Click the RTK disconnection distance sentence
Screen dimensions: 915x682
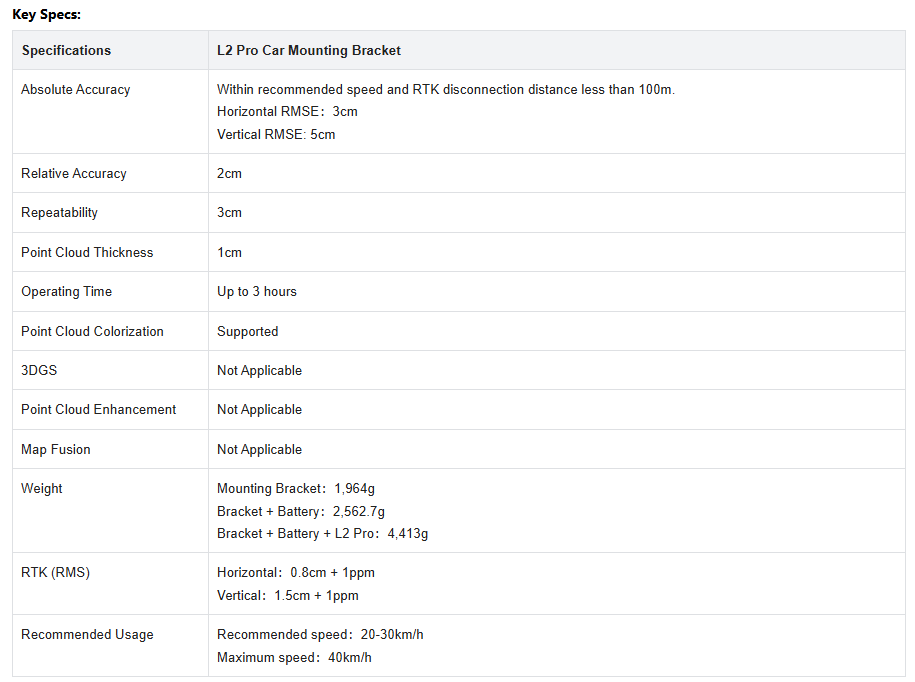(446, 90)
